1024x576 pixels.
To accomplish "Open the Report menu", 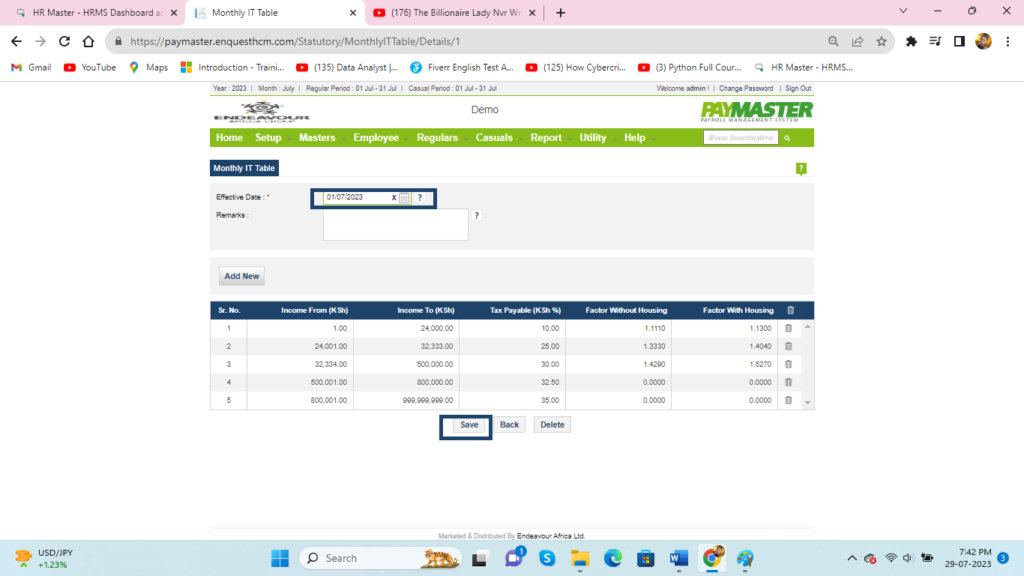I will coord(546,138).
